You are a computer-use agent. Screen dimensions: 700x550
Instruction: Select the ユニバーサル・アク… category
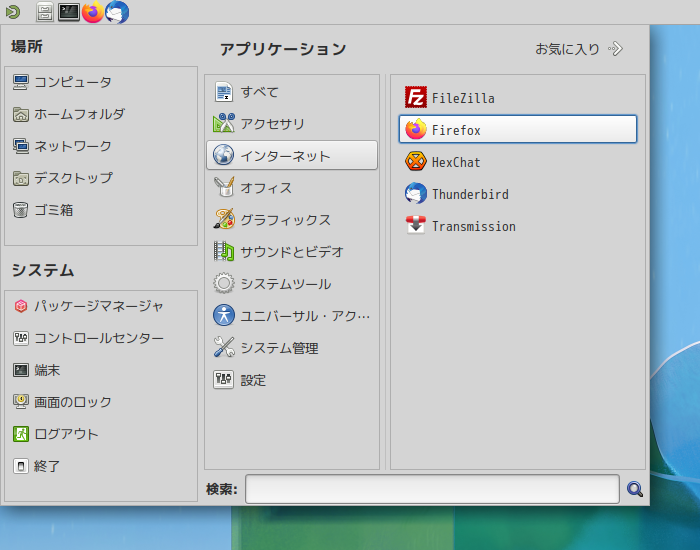[292, 316]
